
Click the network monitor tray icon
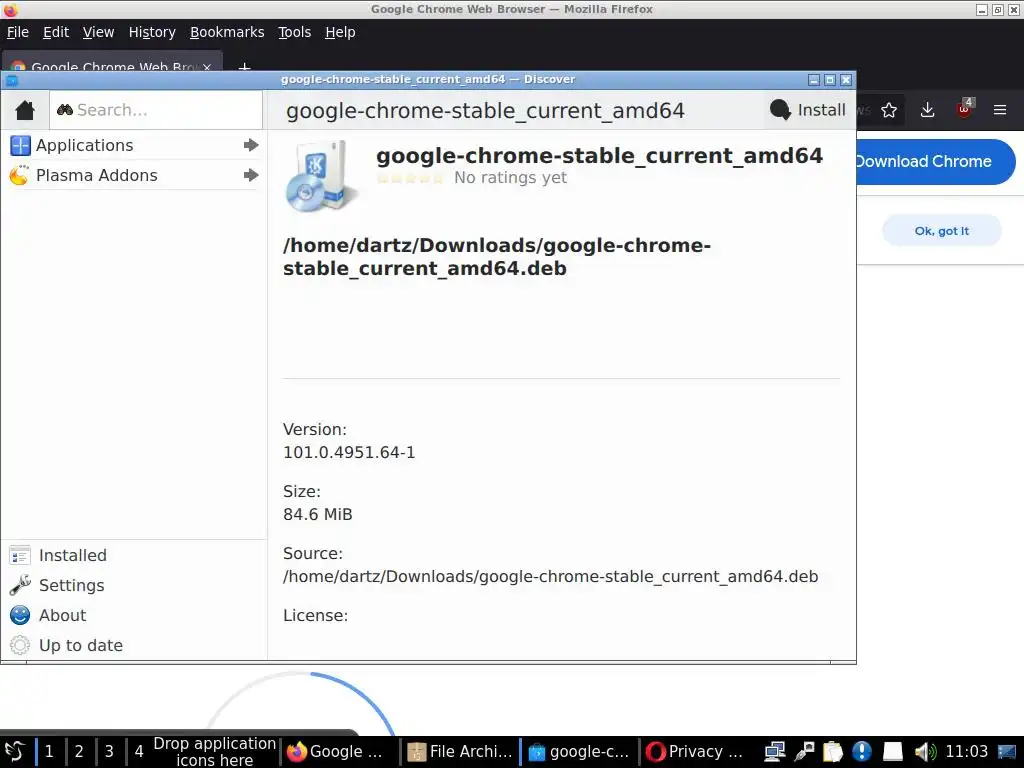pyautogui.click(x=775, y=752)
